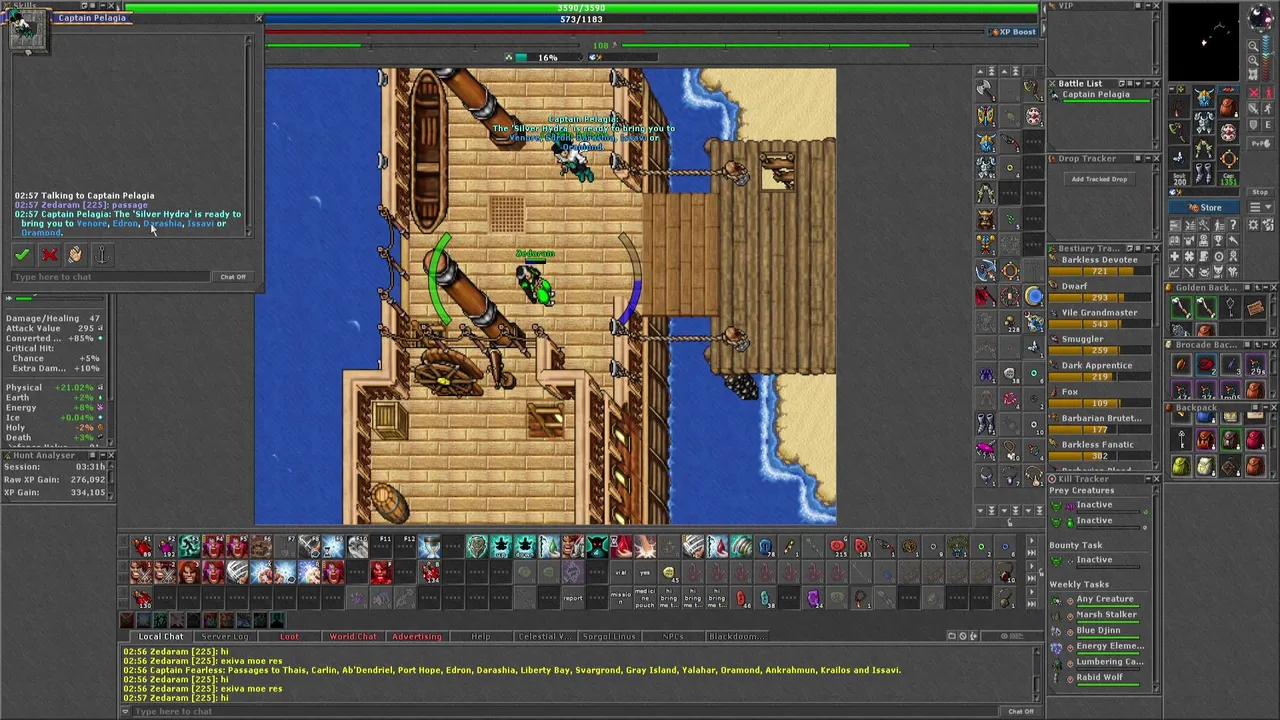Click the vial action bar button
This screenshot has height=720, width=1280.
[x=621, y=573]
